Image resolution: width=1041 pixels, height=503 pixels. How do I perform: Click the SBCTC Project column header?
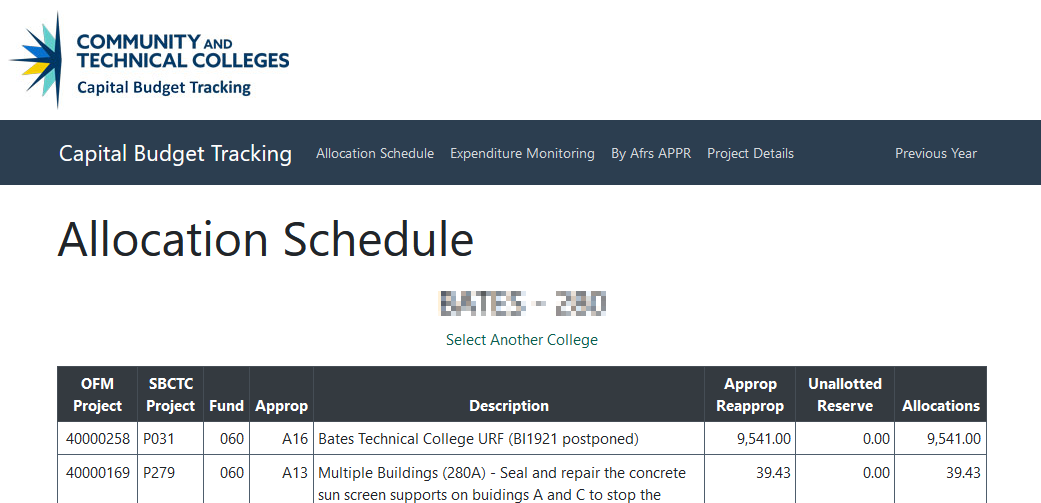(171, 394)
